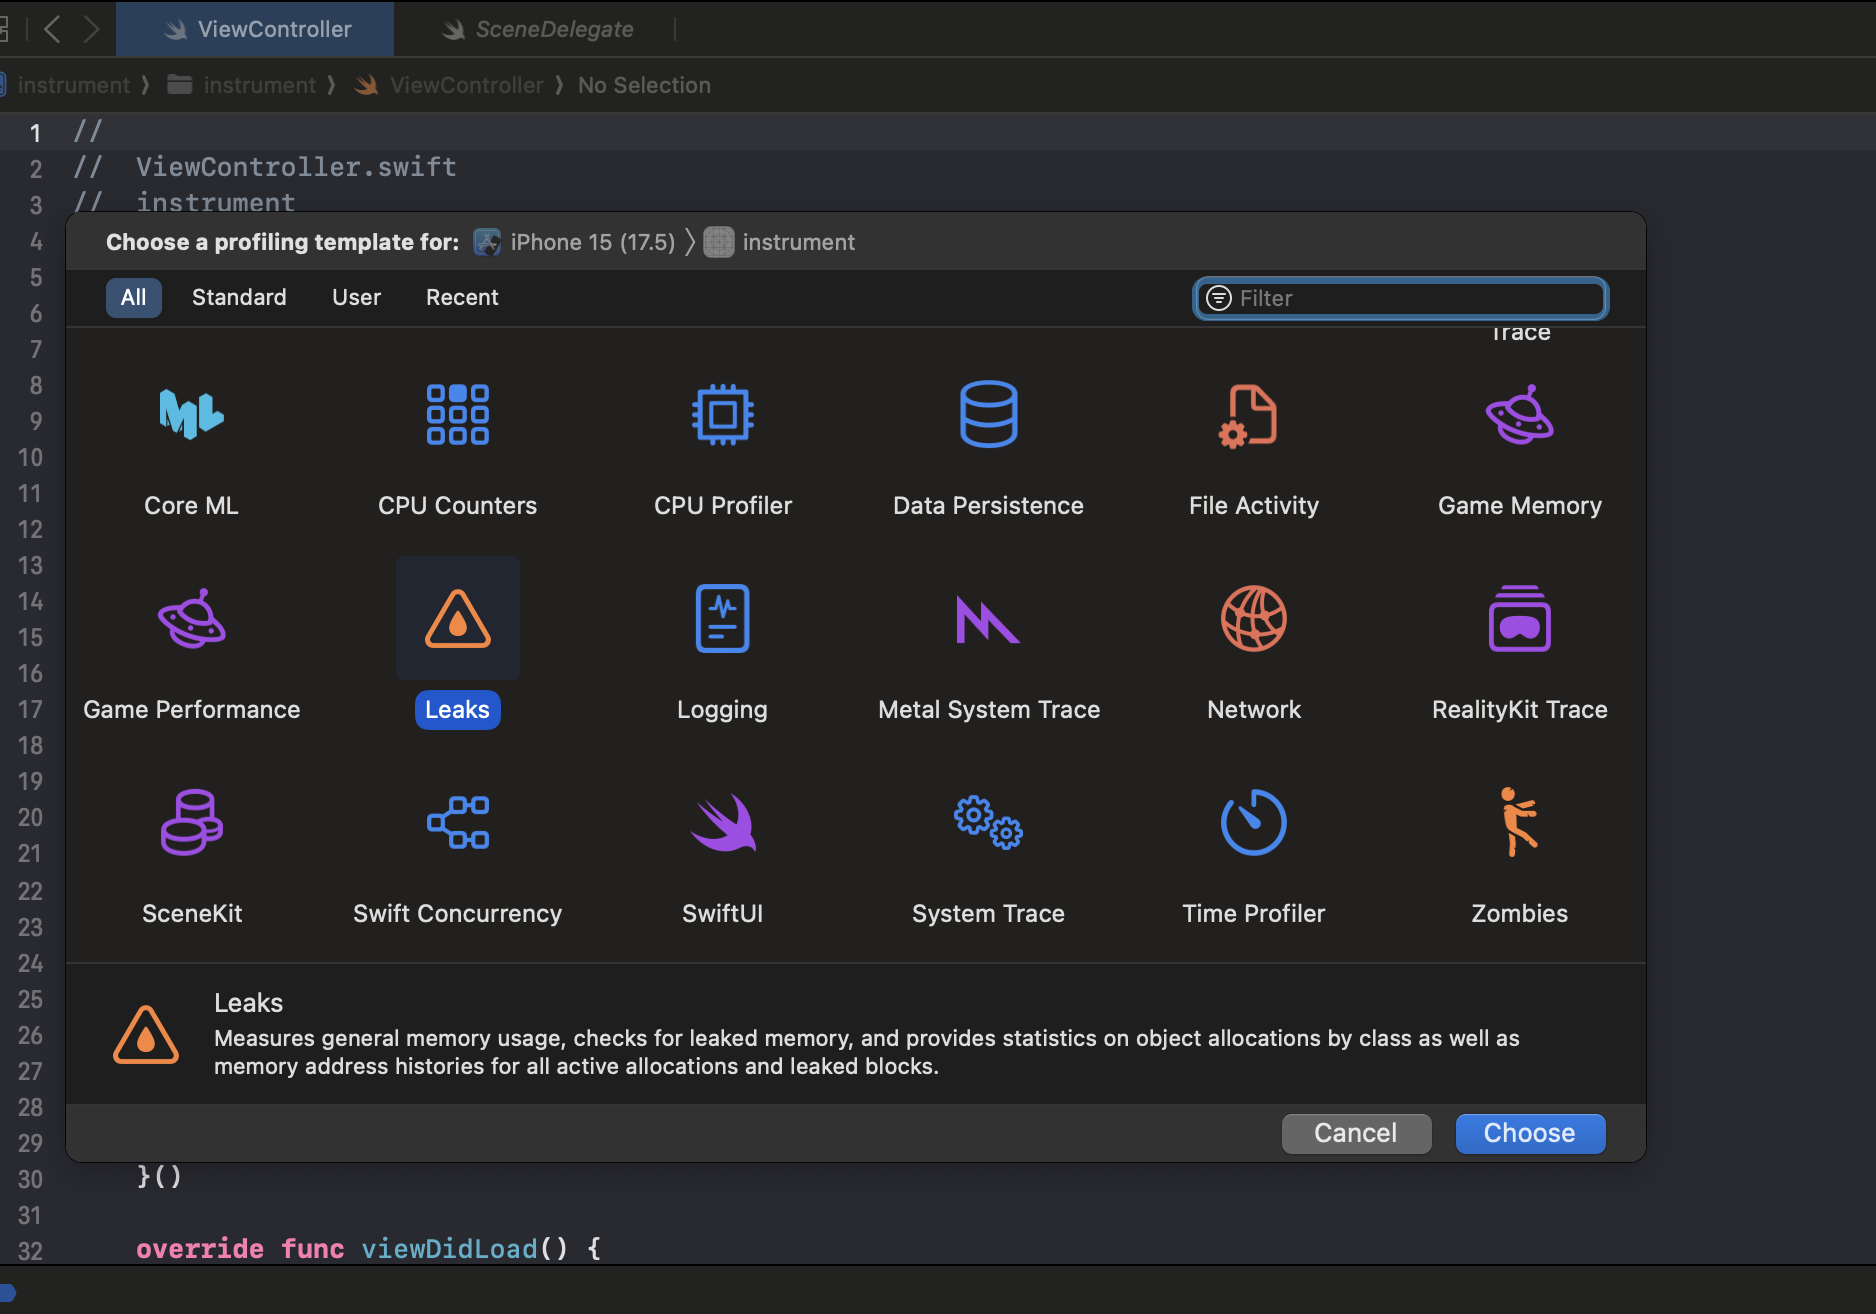Click the Cancel button

coord(1356,1133)
